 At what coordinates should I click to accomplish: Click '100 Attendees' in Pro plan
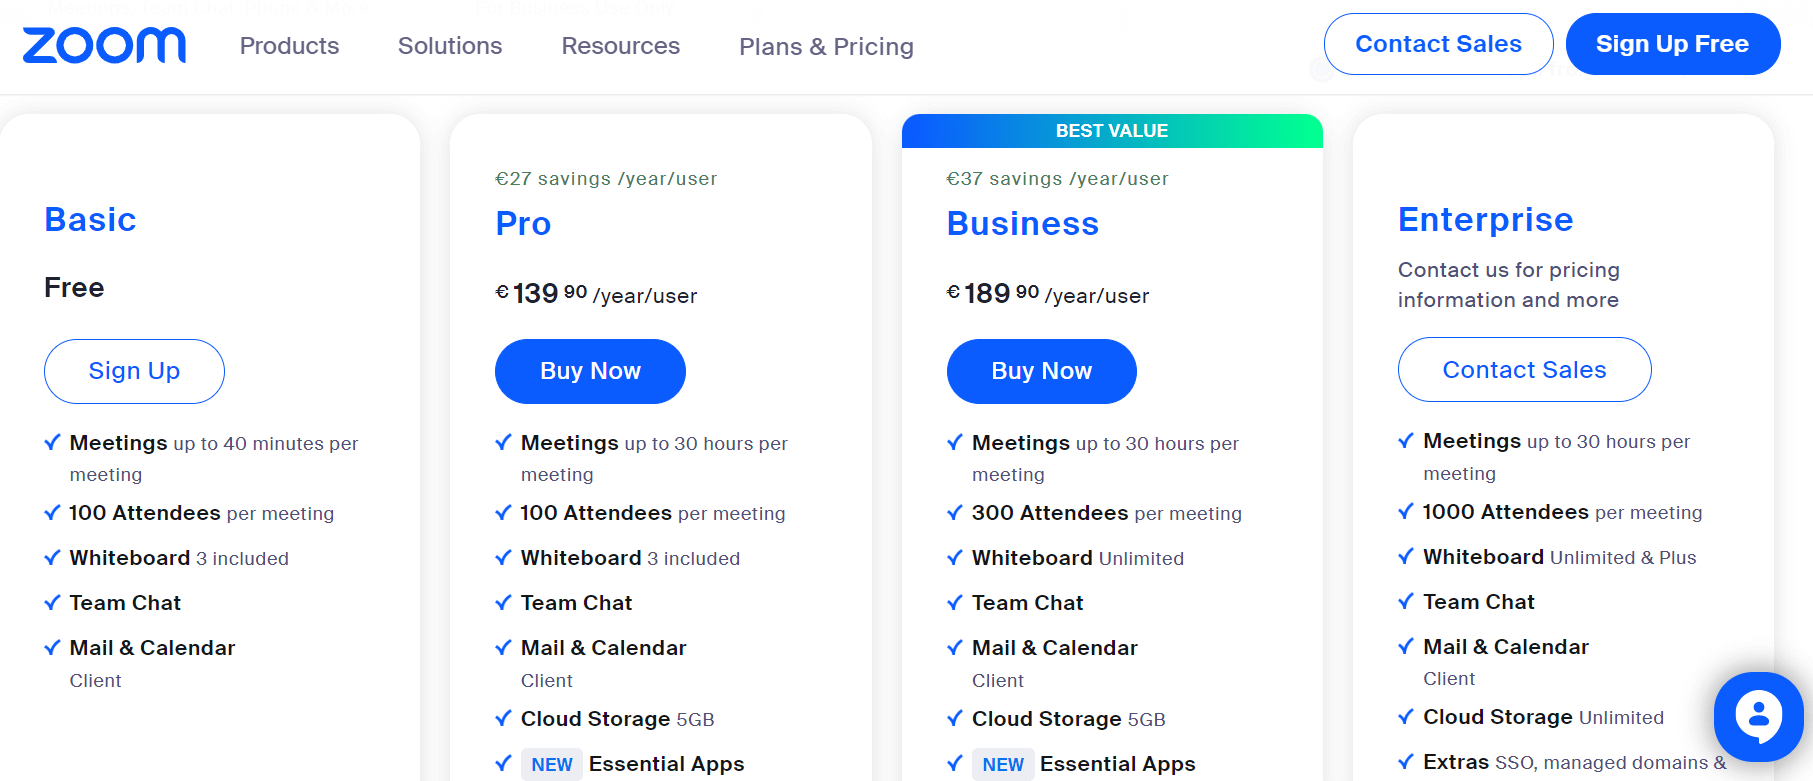(x=652, y=513)
